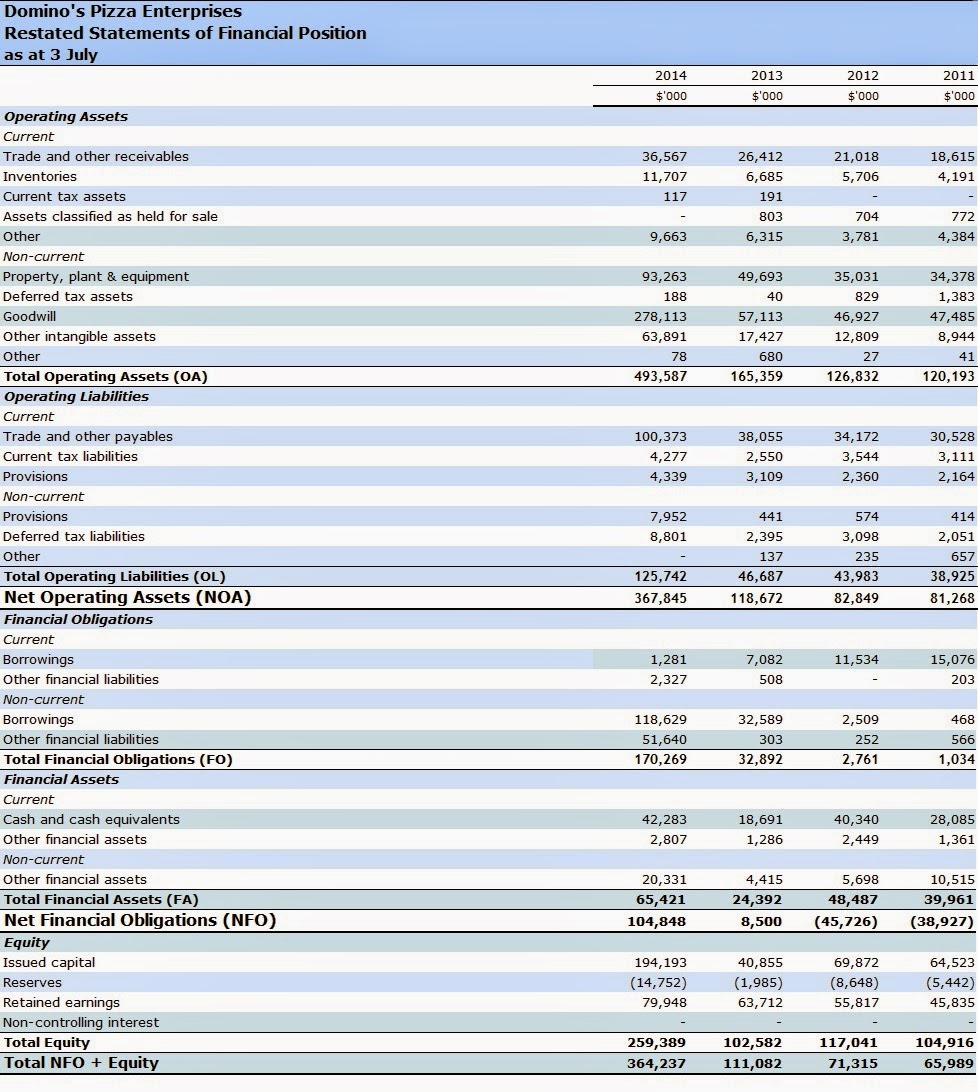Click Goodwill 2014 value 278,113

660,316
